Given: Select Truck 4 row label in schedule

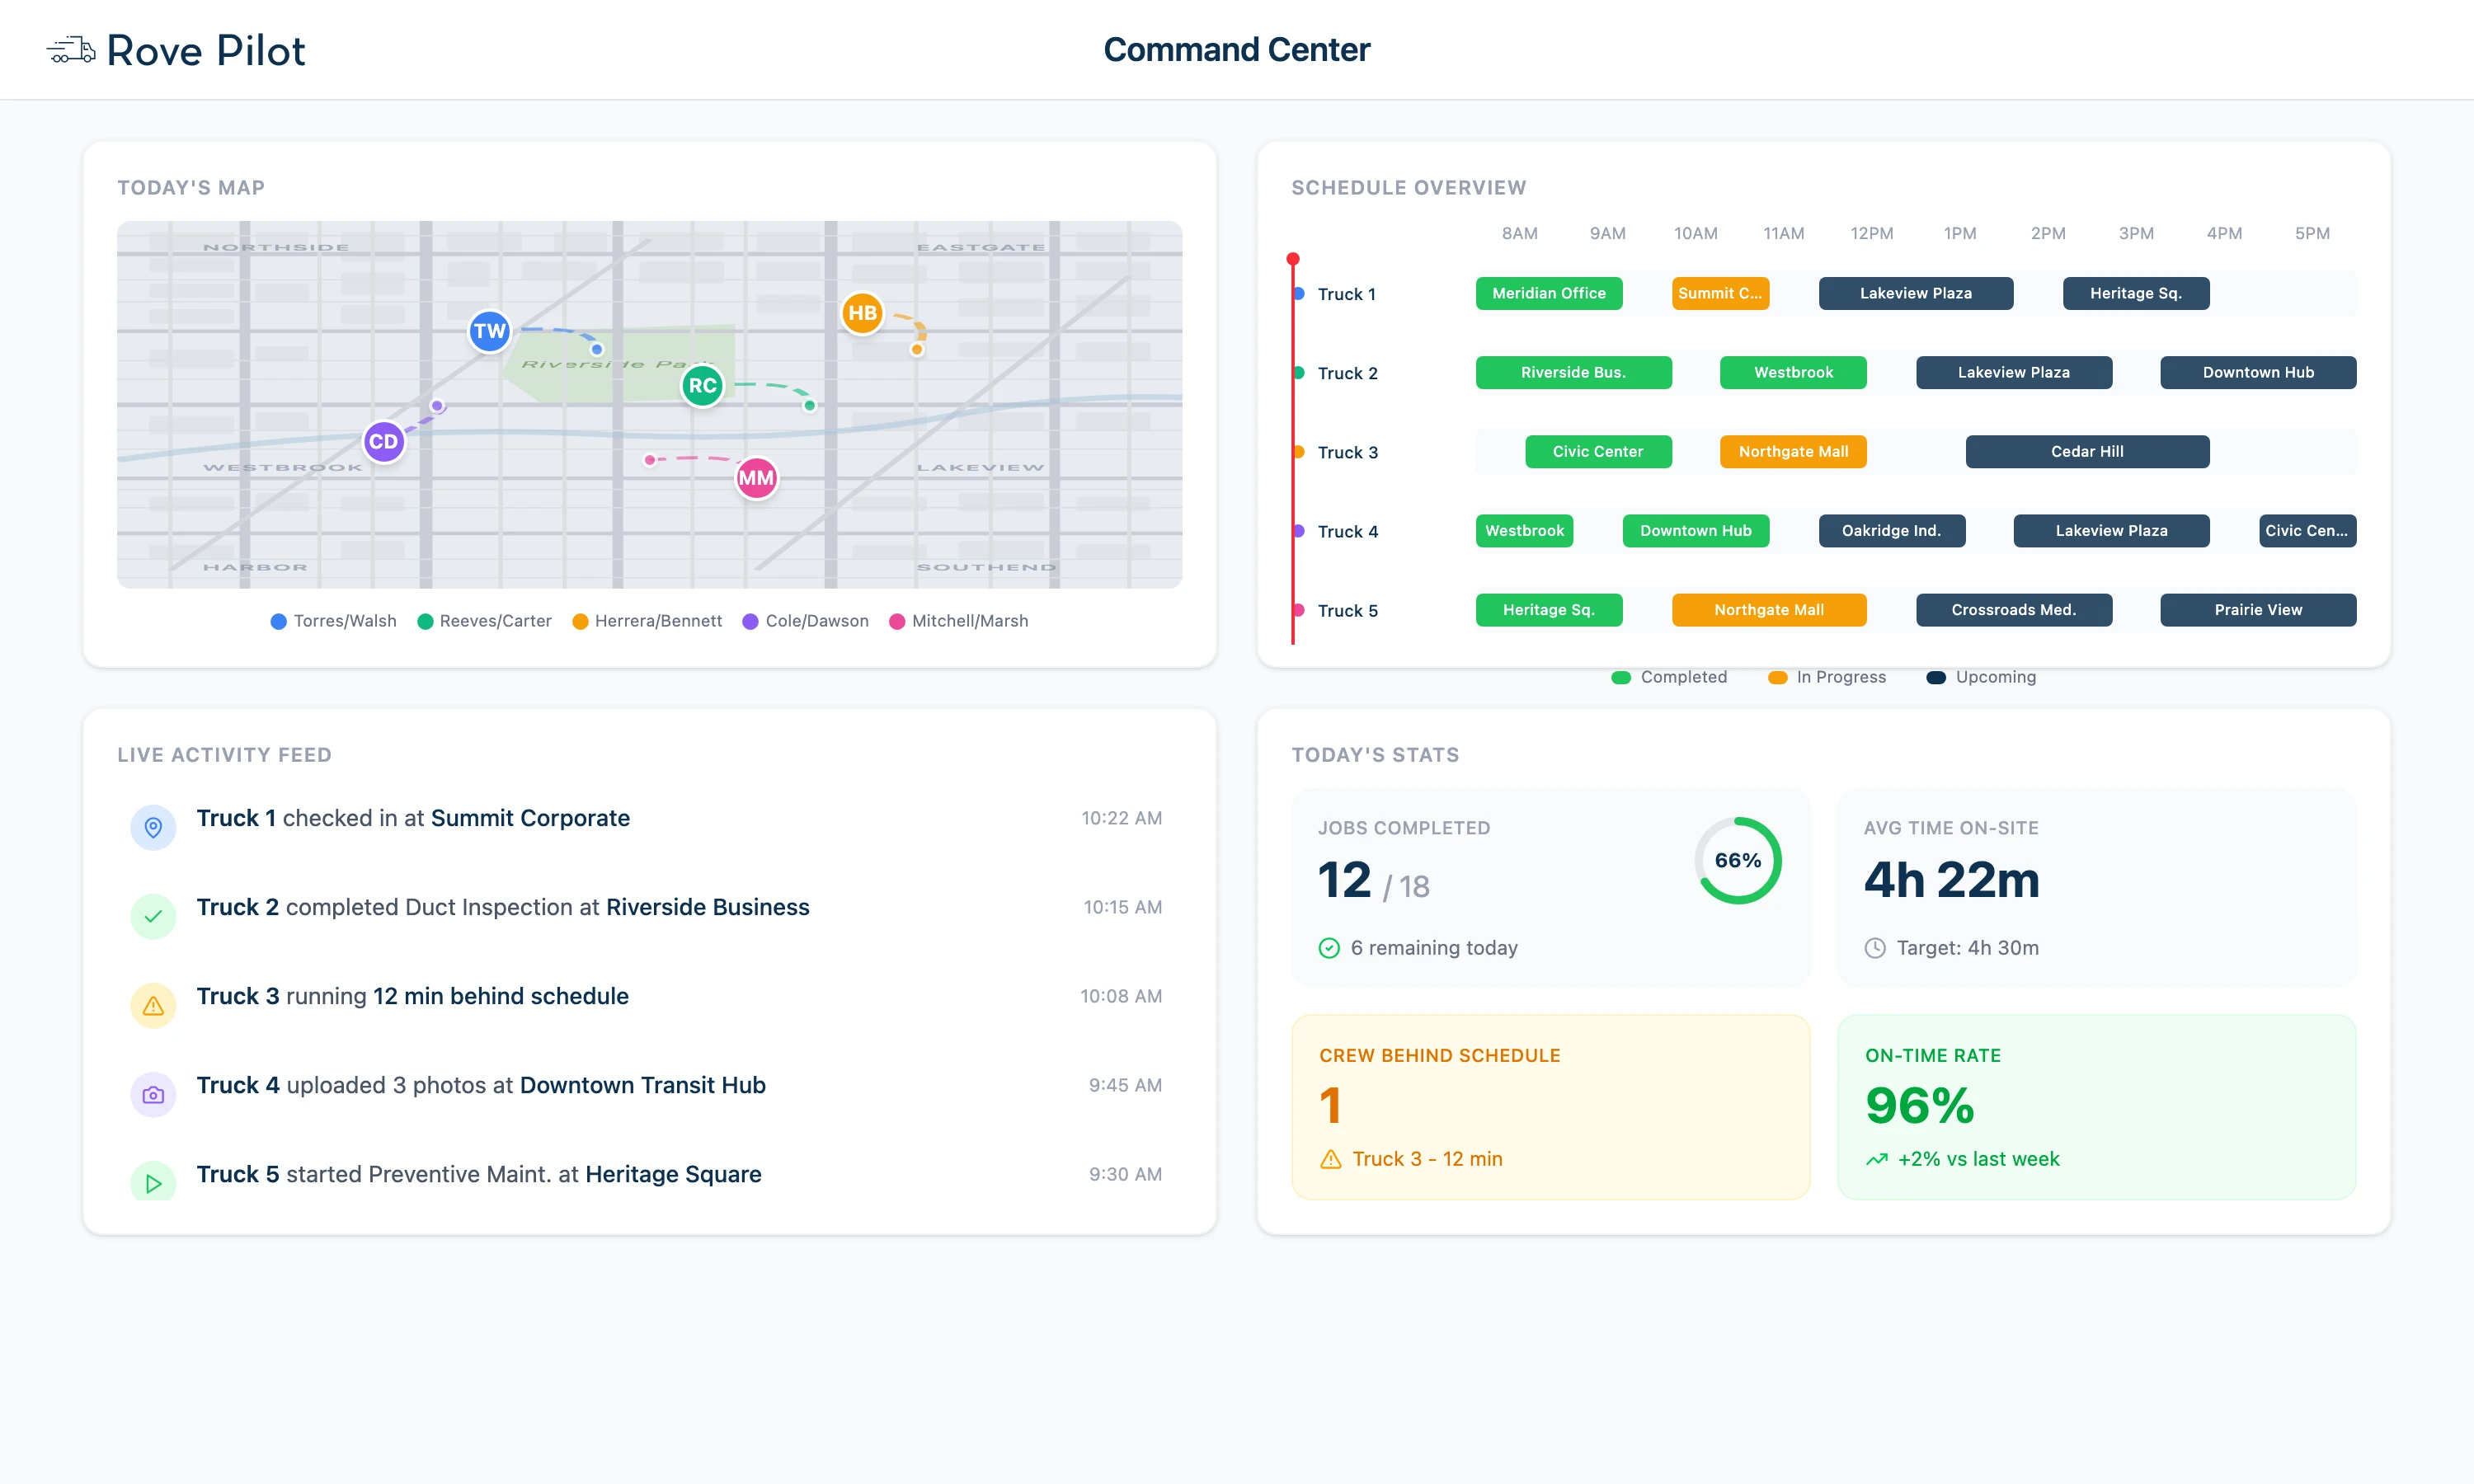Looking at the screenshot, I should (x=1347, y=531).
